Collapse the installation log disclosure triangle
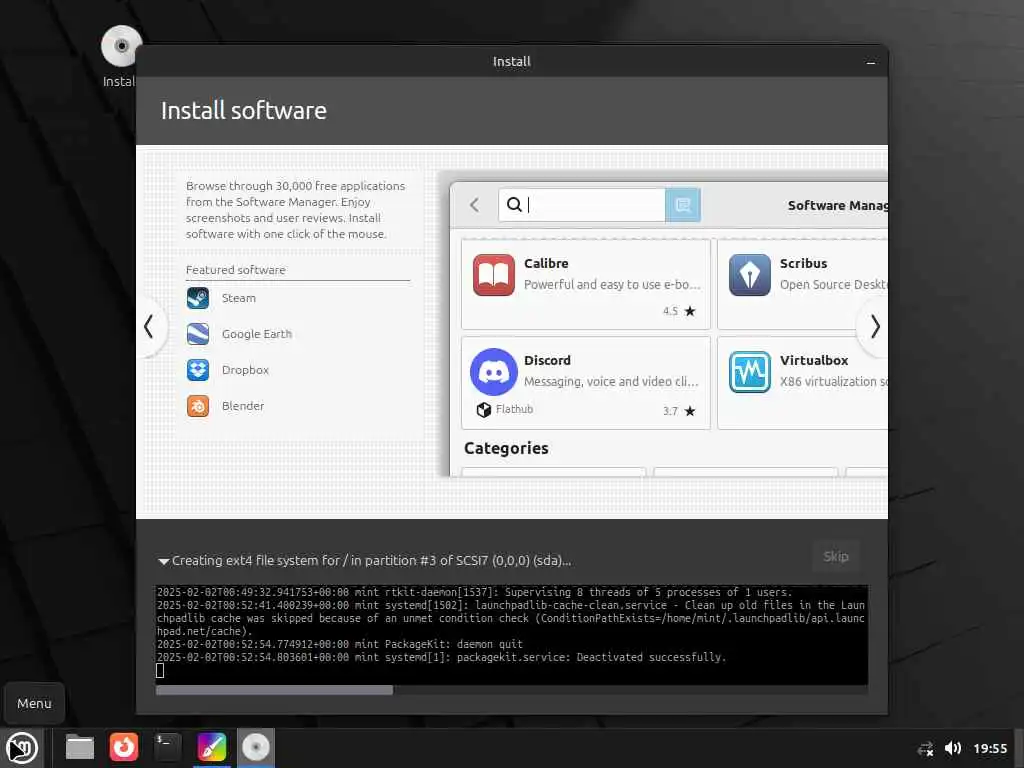 click(x=163, y=561)
